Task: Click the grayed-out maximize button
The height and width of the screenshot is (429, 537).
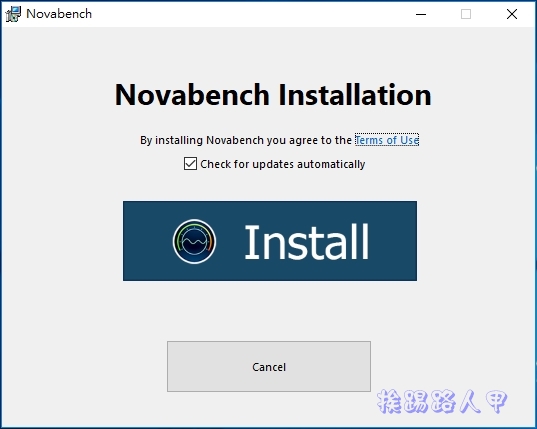Action: [466, 14]
